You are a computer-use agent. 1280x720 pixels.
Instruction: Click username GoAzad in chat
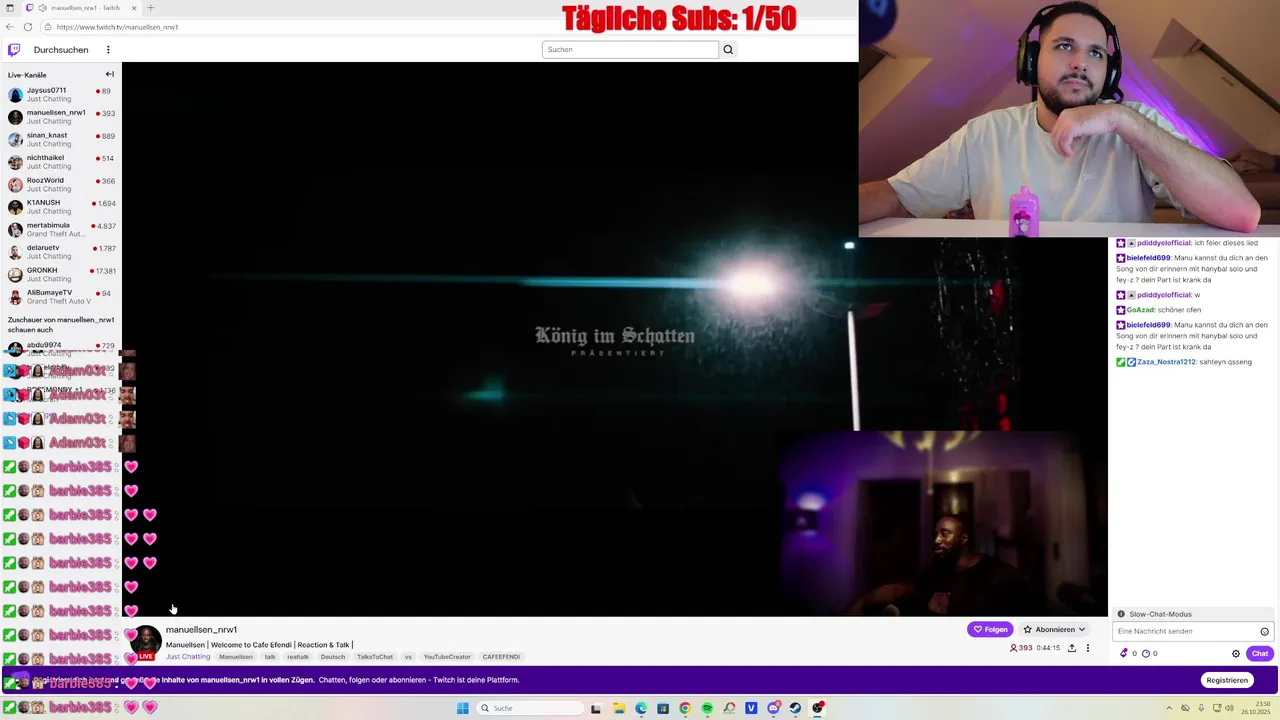[x=1140, y=310]
